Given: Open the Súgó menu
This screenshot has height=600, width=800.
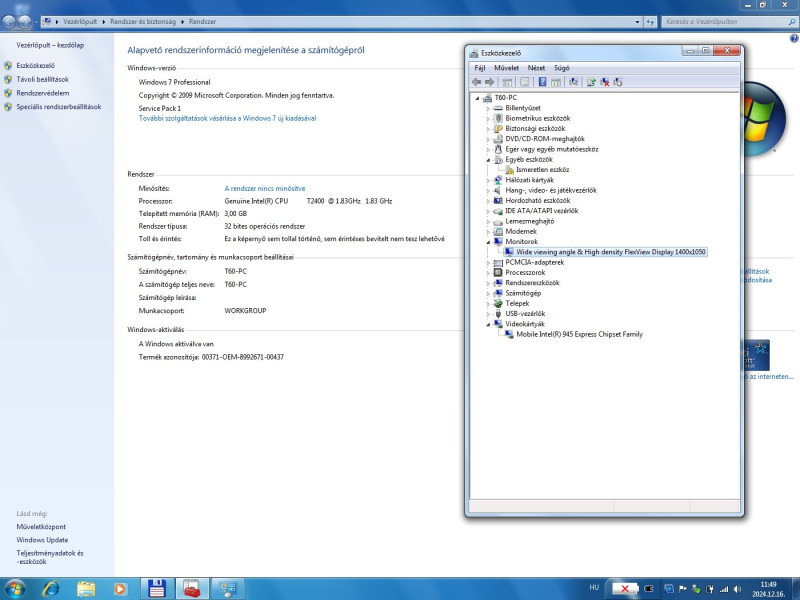Looking at the screenshot, I should 562,68.
